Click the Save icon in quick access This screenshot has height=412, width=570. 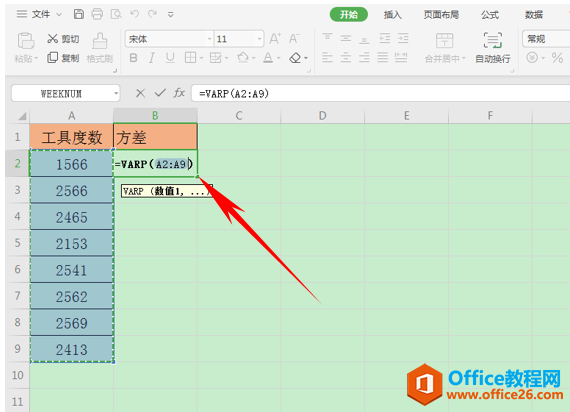coord(79,14)
